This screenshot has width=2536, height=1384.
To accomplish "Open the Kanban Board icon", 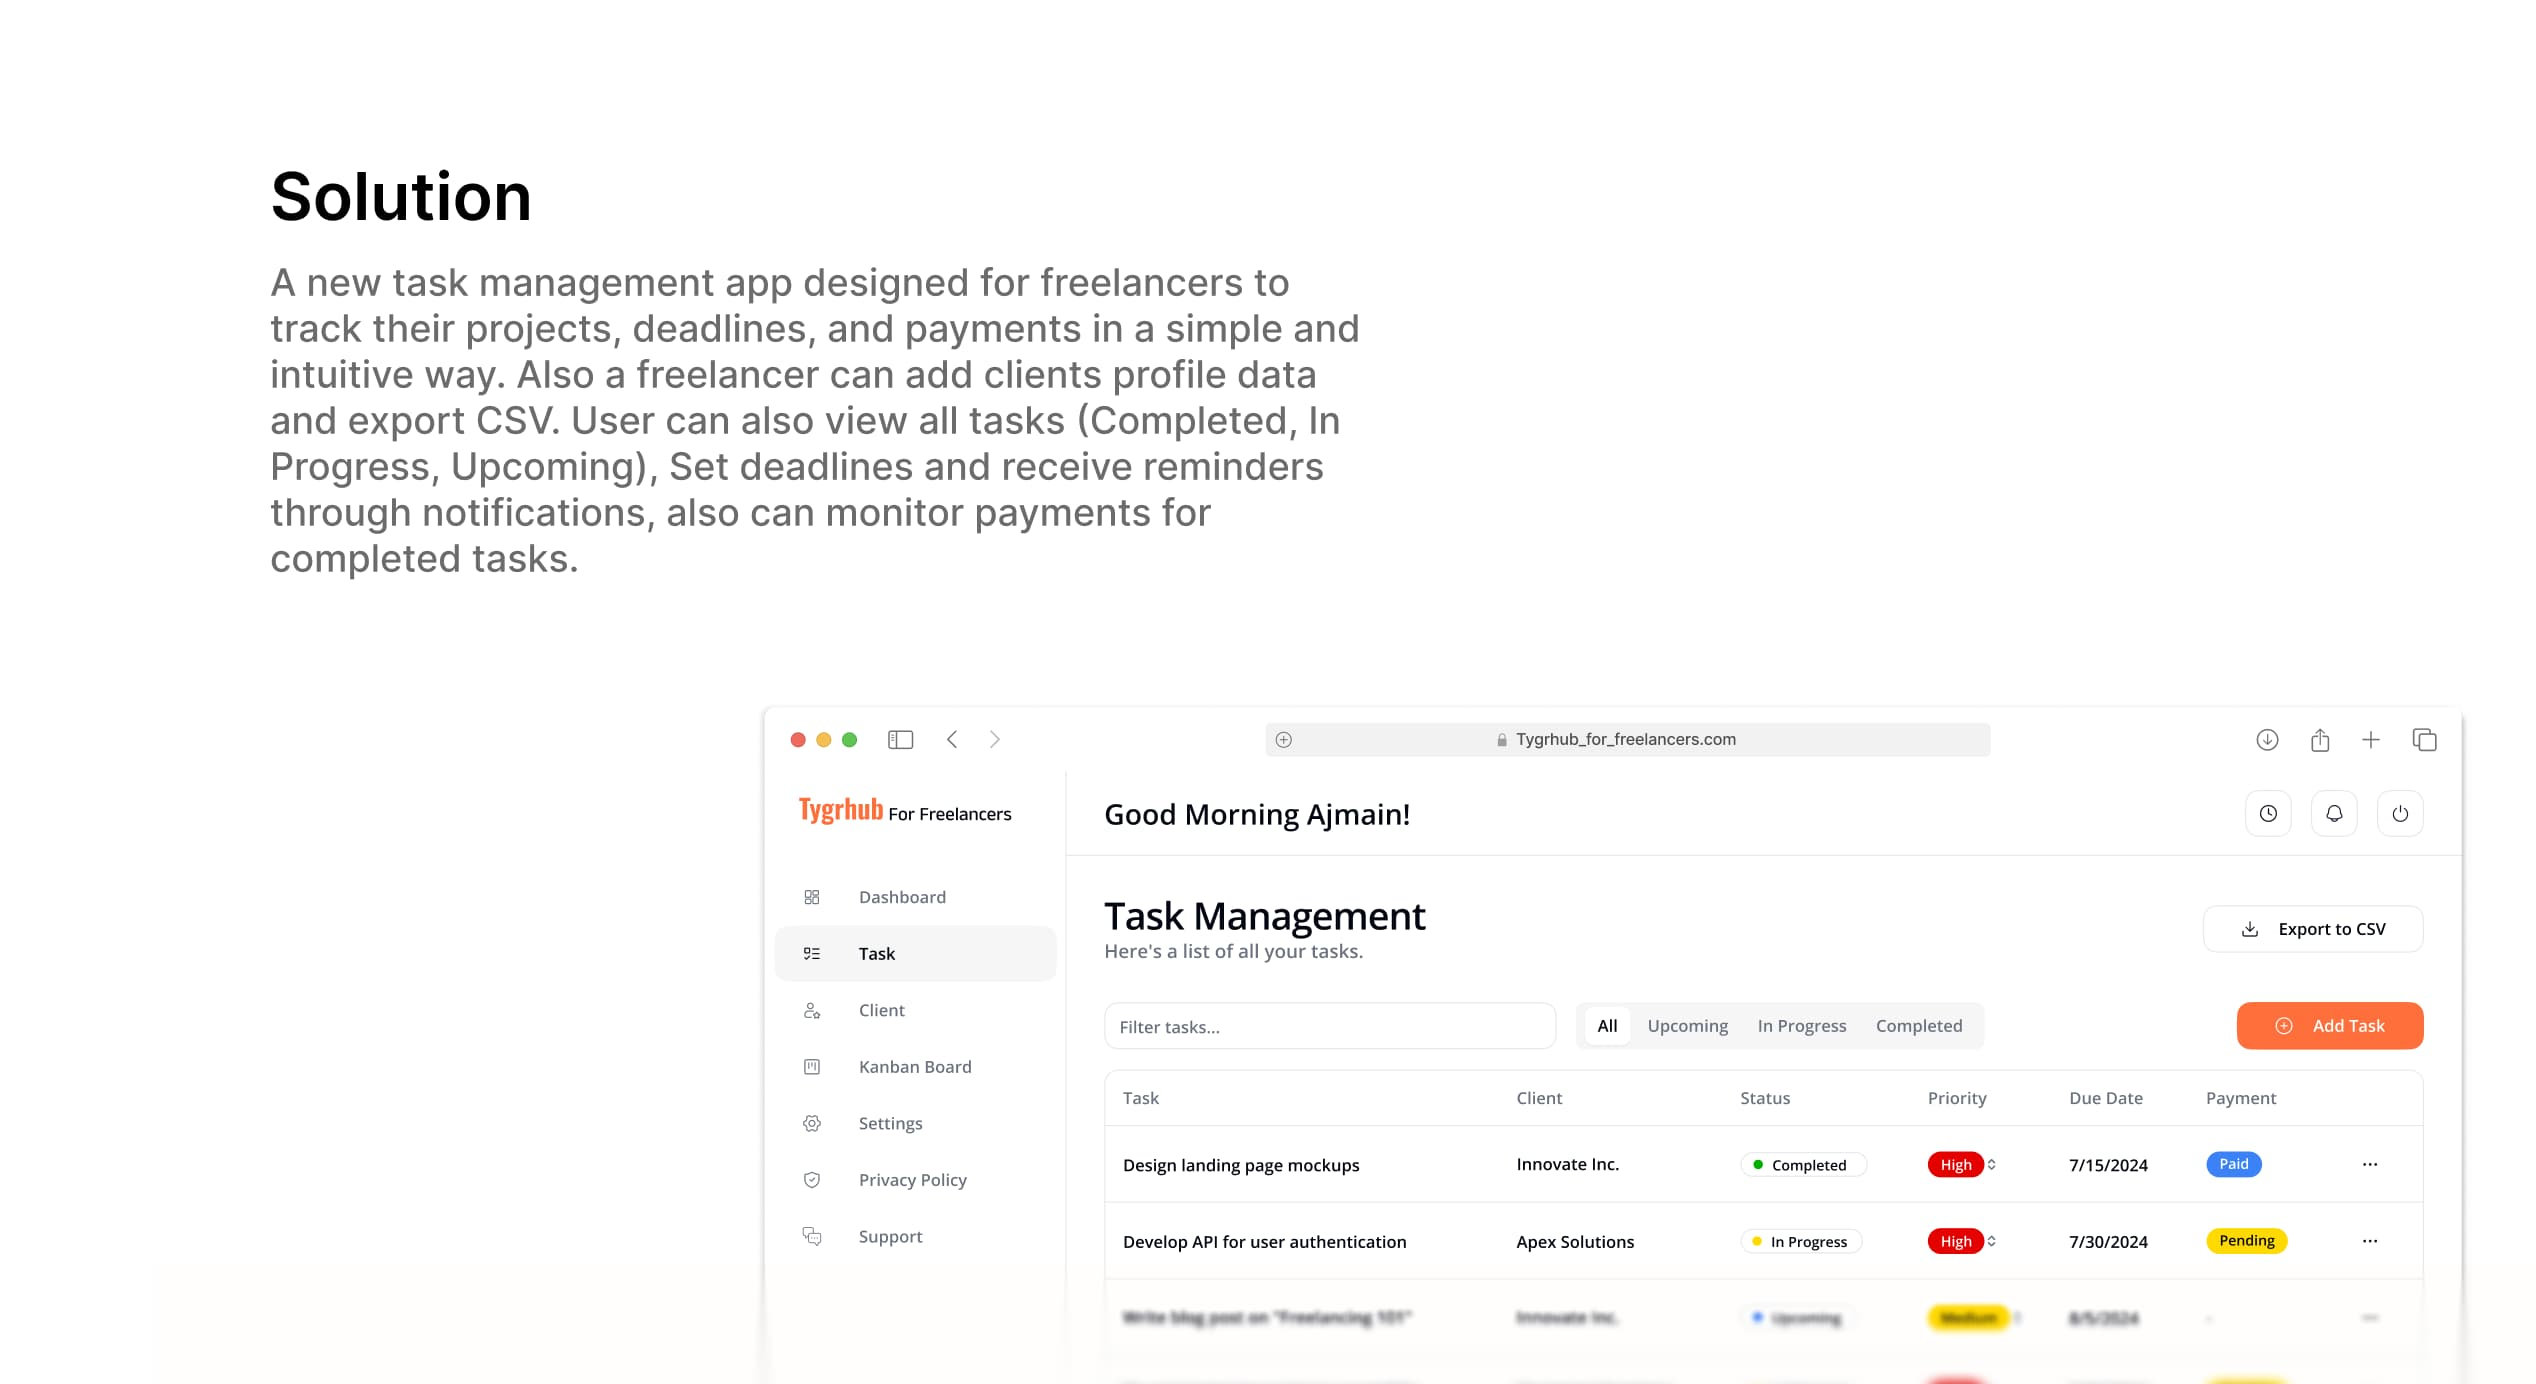I will [812, 1066].
